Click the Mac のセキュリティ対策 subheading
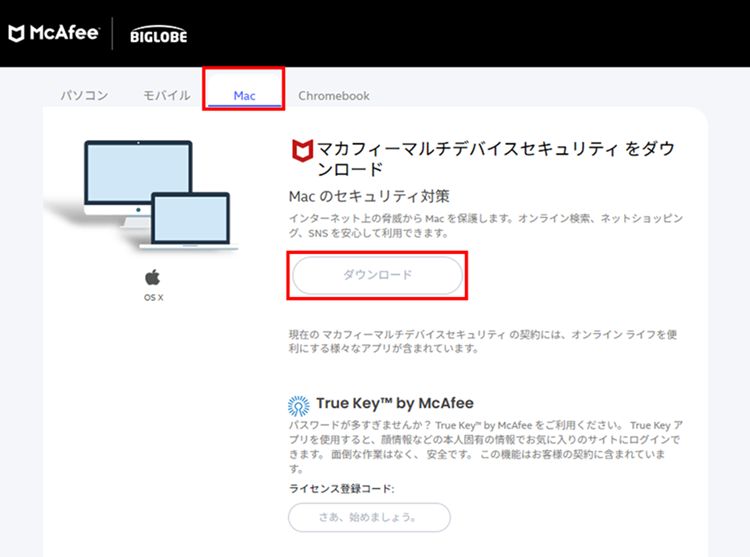 click(355, 196)
